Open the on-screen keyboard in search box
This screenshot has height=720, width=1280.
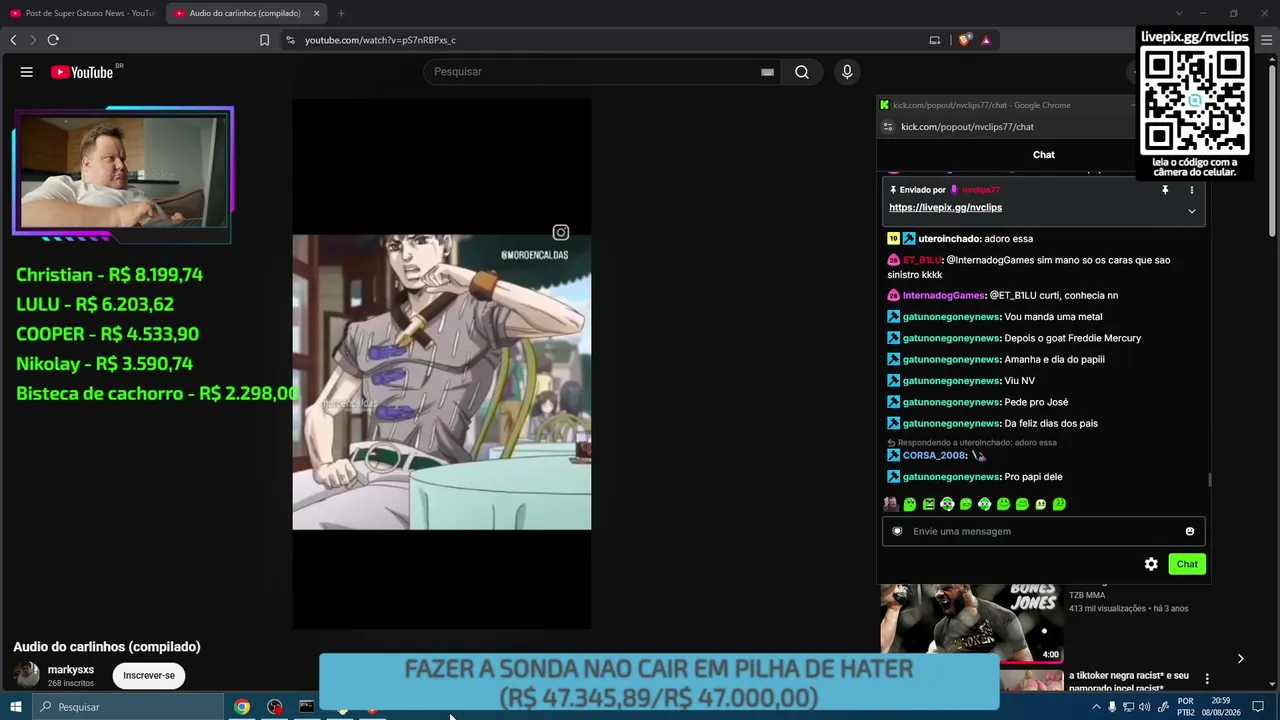pos(767,72)
